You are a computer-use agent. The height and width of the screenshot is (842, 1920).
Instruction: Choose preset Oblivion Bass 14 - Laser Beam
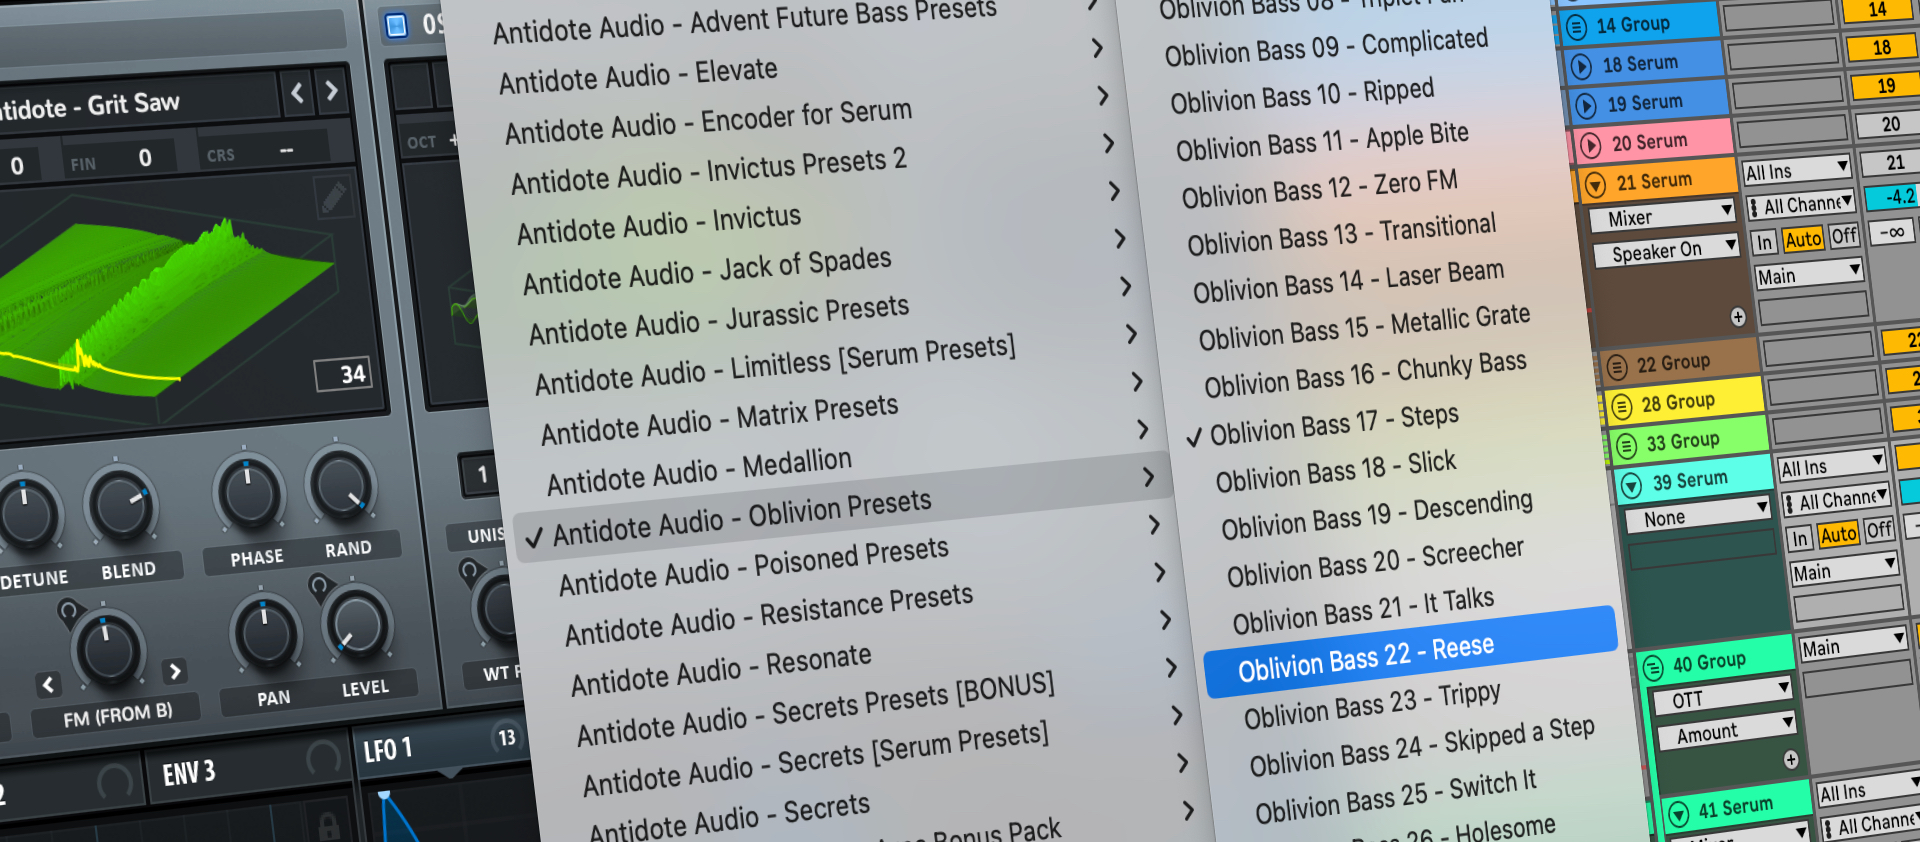(x=1348, y=280)
